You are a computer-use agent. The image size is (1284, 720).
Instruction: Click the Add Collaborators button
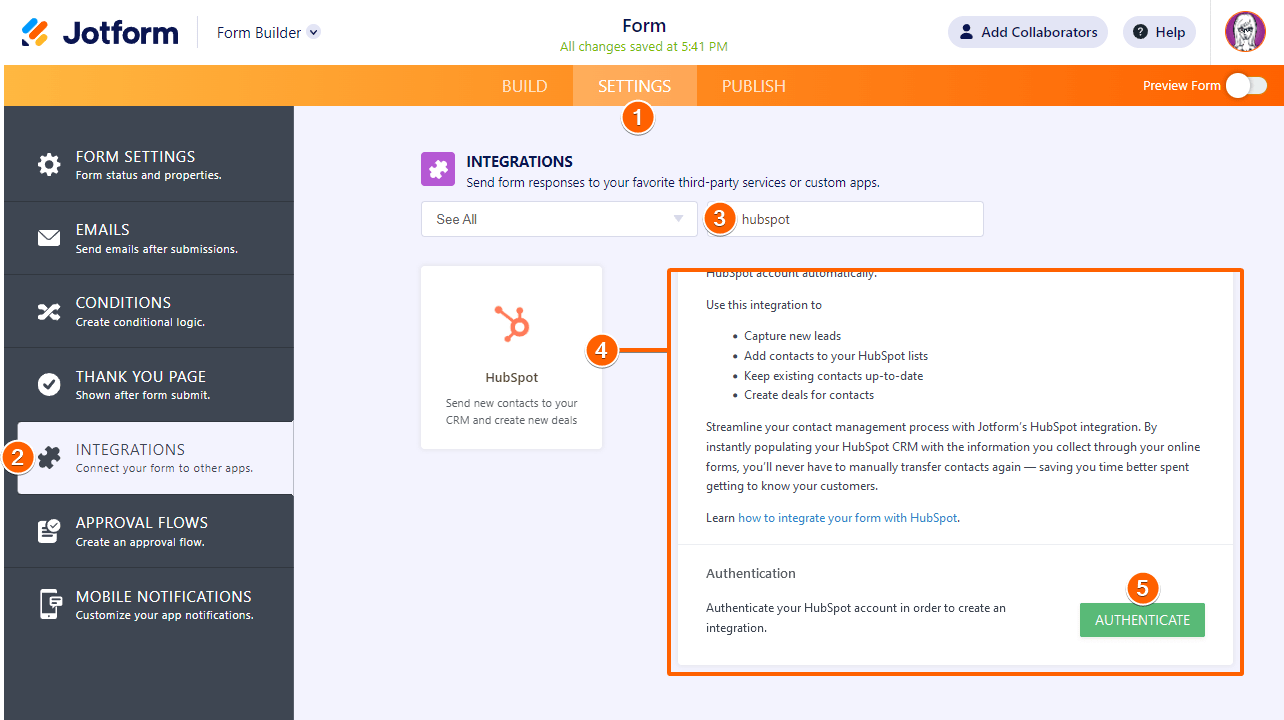pos(1028,32)
